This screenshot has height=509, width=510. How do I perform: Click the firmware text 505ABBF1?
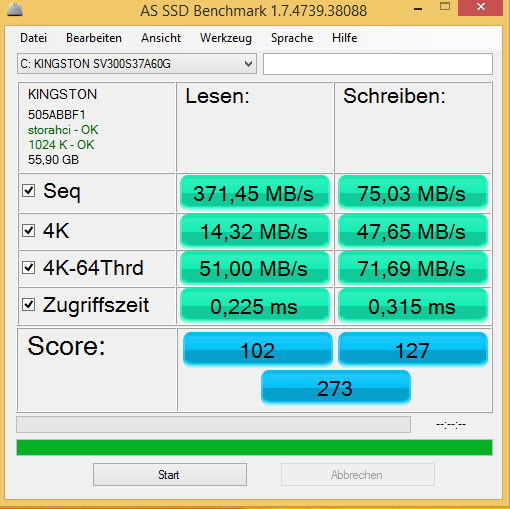coord(57,115)
